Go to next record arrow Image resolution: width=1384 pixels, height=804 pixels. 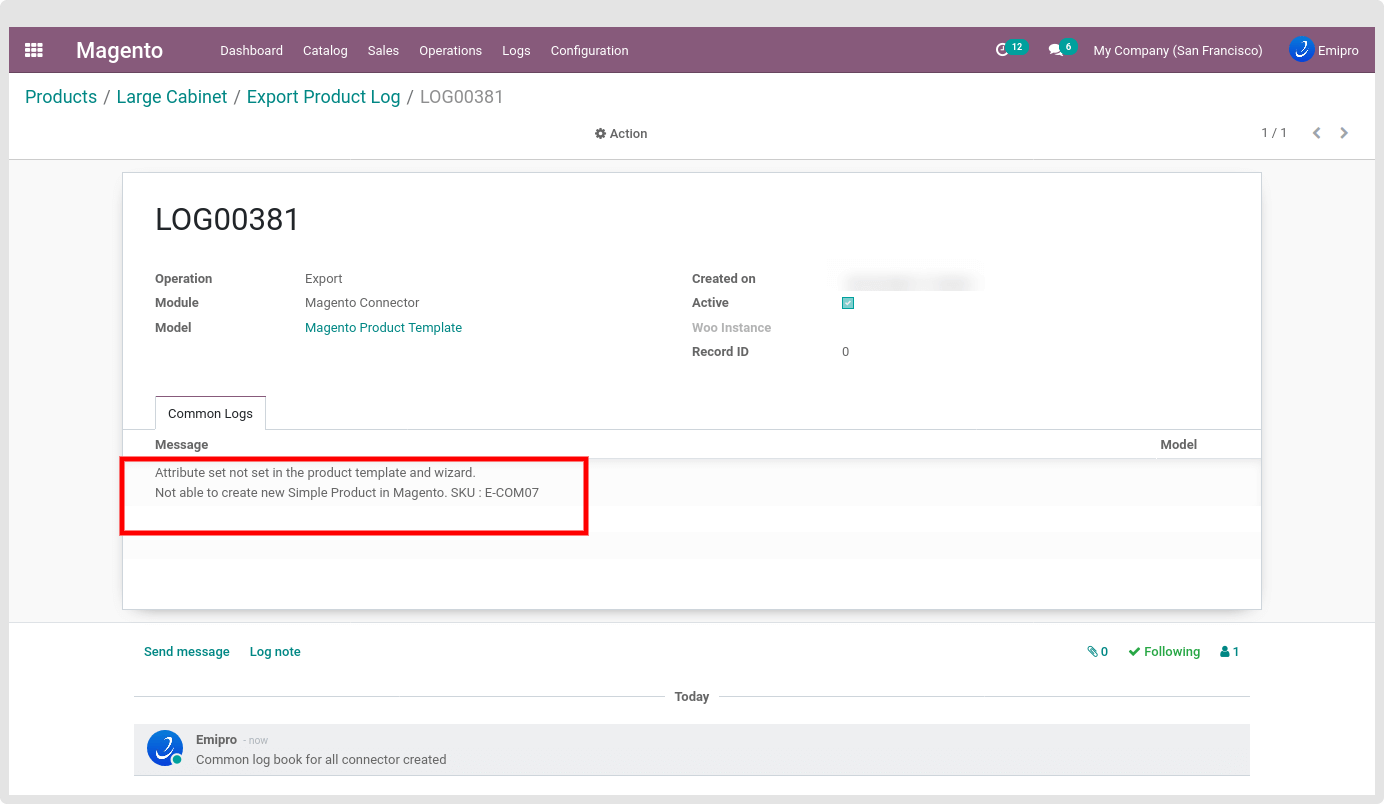pyautogui.click(x=1344, y=133)
